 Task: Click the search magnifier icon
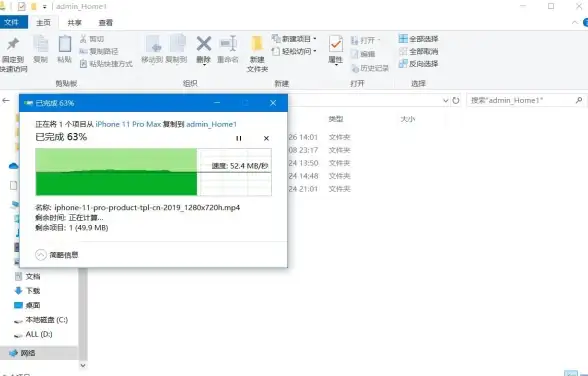click(x=579, y=100)
